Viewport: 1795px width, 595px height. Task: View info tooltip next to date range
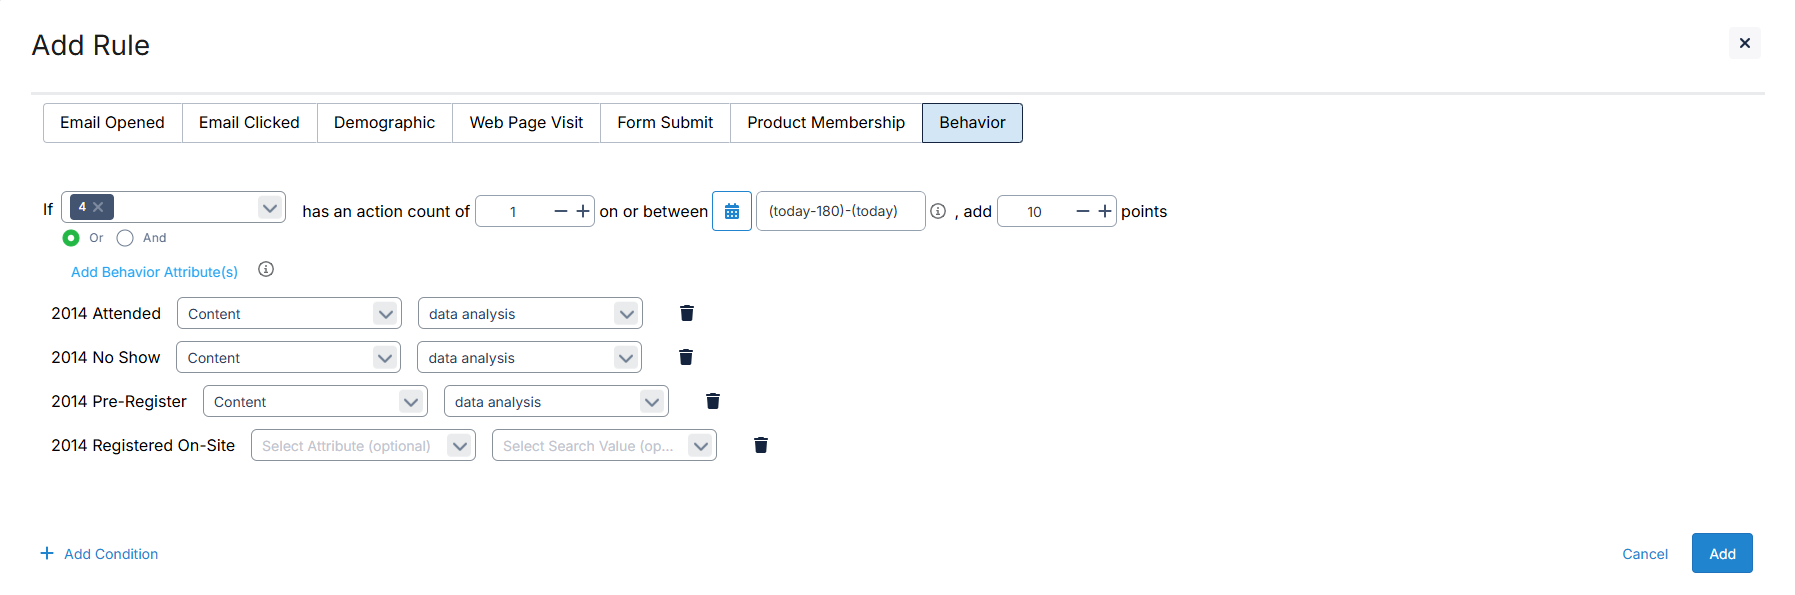(x=938, y=211)
